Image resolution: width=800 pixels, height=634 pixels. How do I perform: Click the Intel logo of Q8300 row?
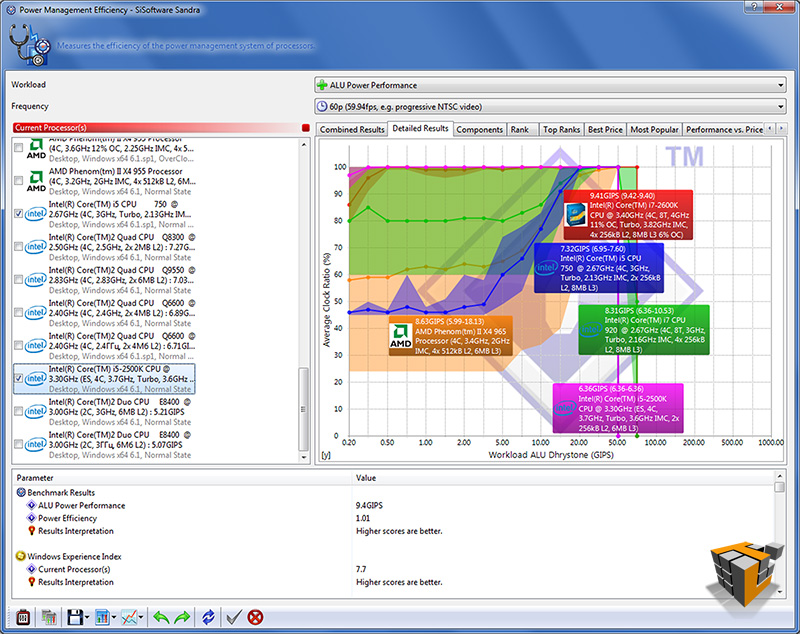pos(35,247)
